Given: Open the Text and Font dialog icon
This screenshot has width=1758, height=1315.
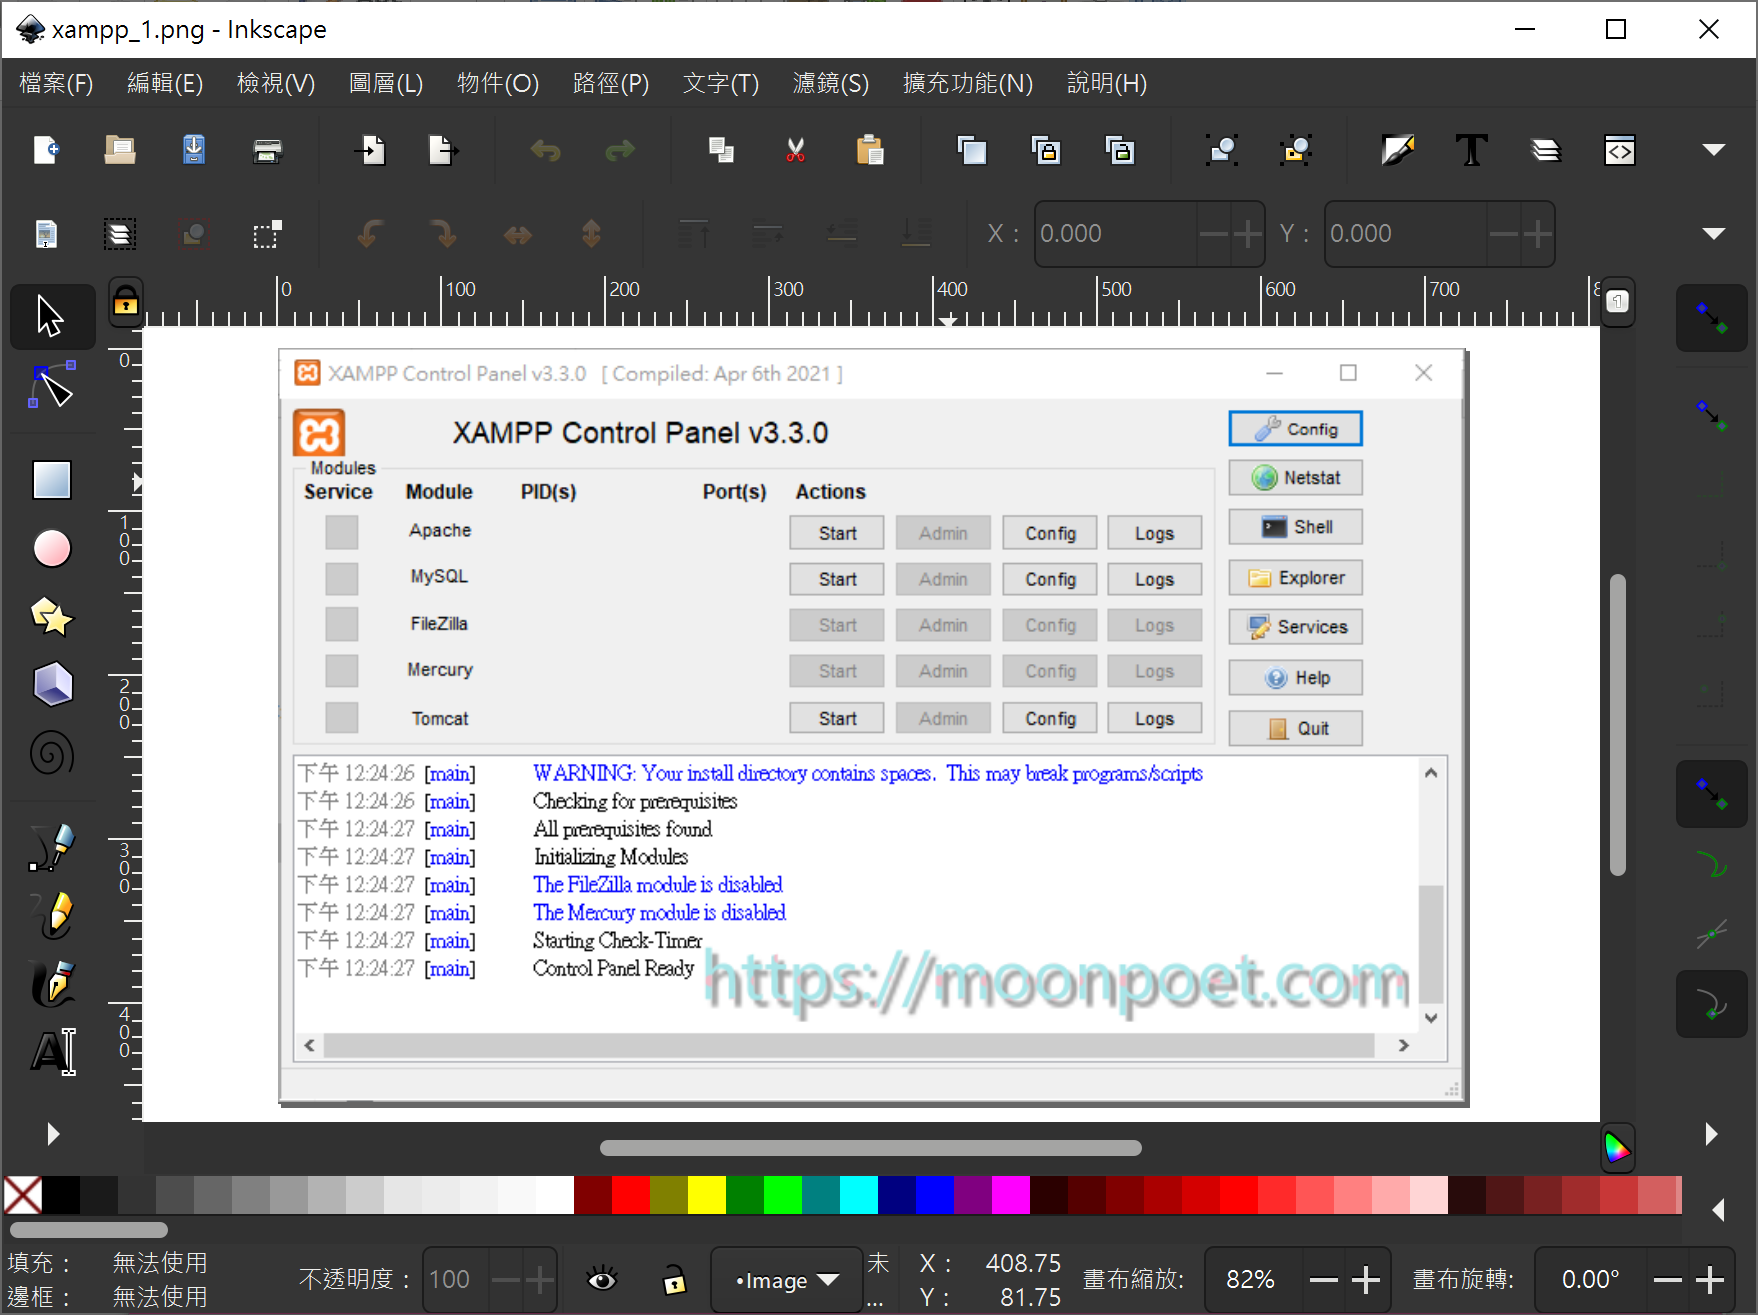Looking at the screenshot, I should click(1471, 151).
